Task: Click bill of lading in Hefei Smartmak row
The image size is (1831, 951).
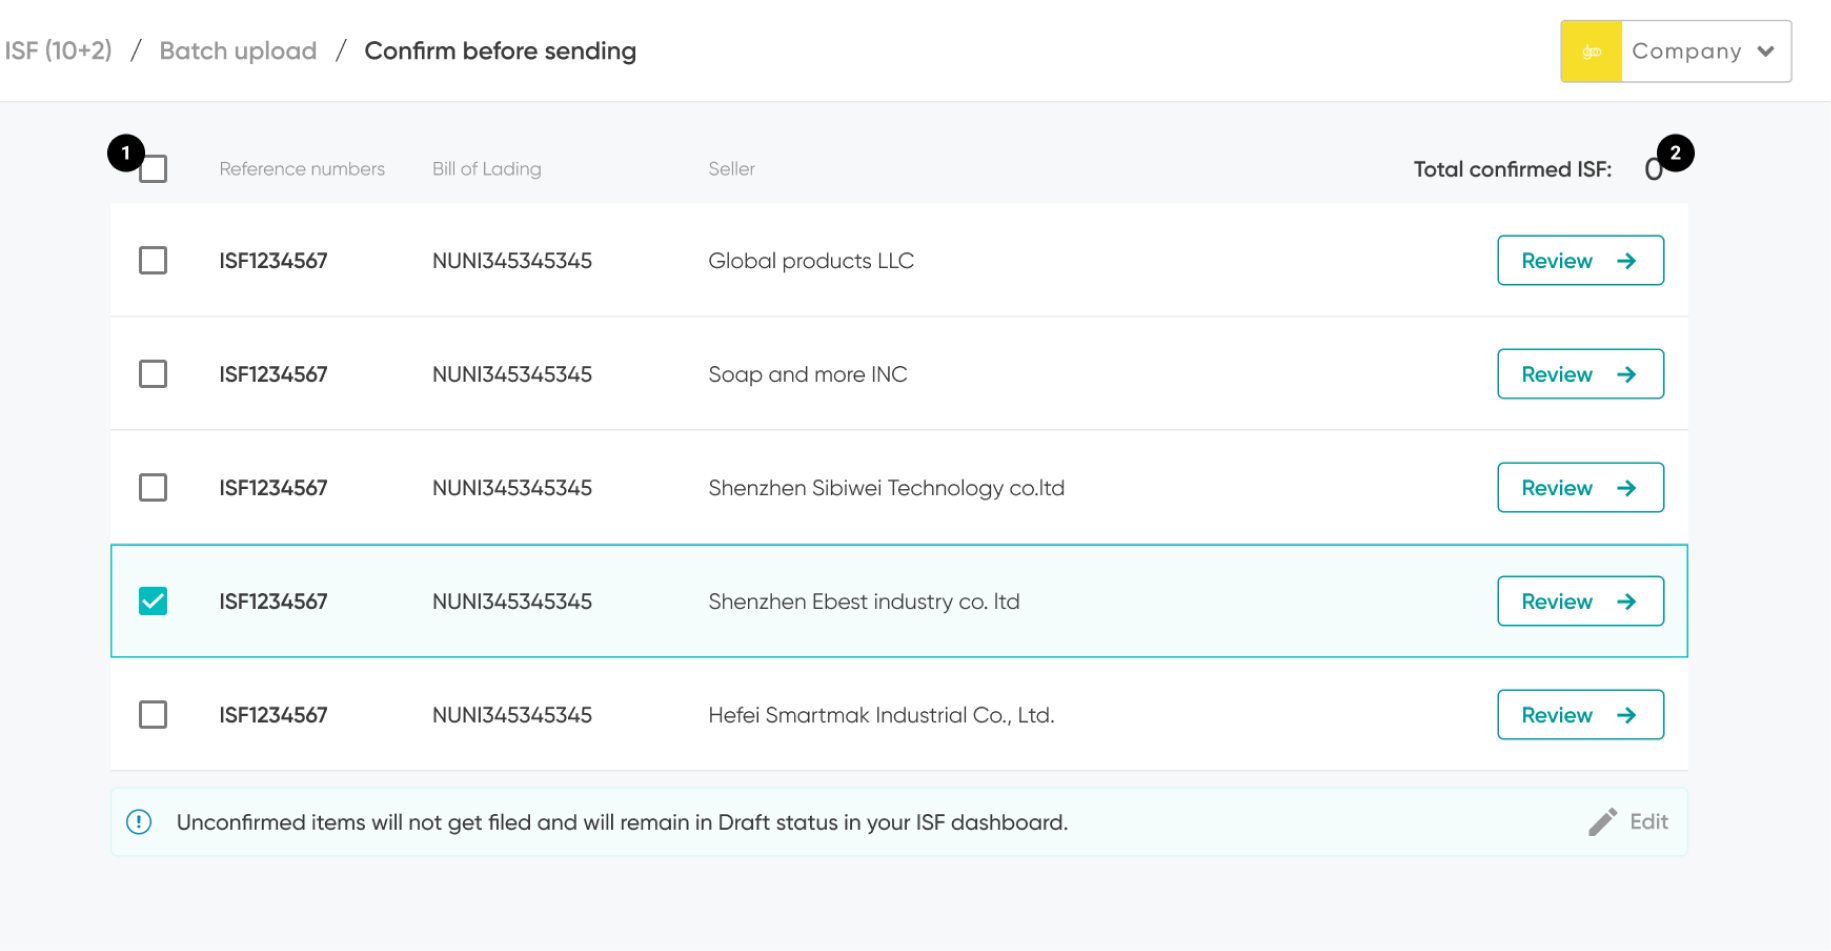Action: tap(512, 715)
